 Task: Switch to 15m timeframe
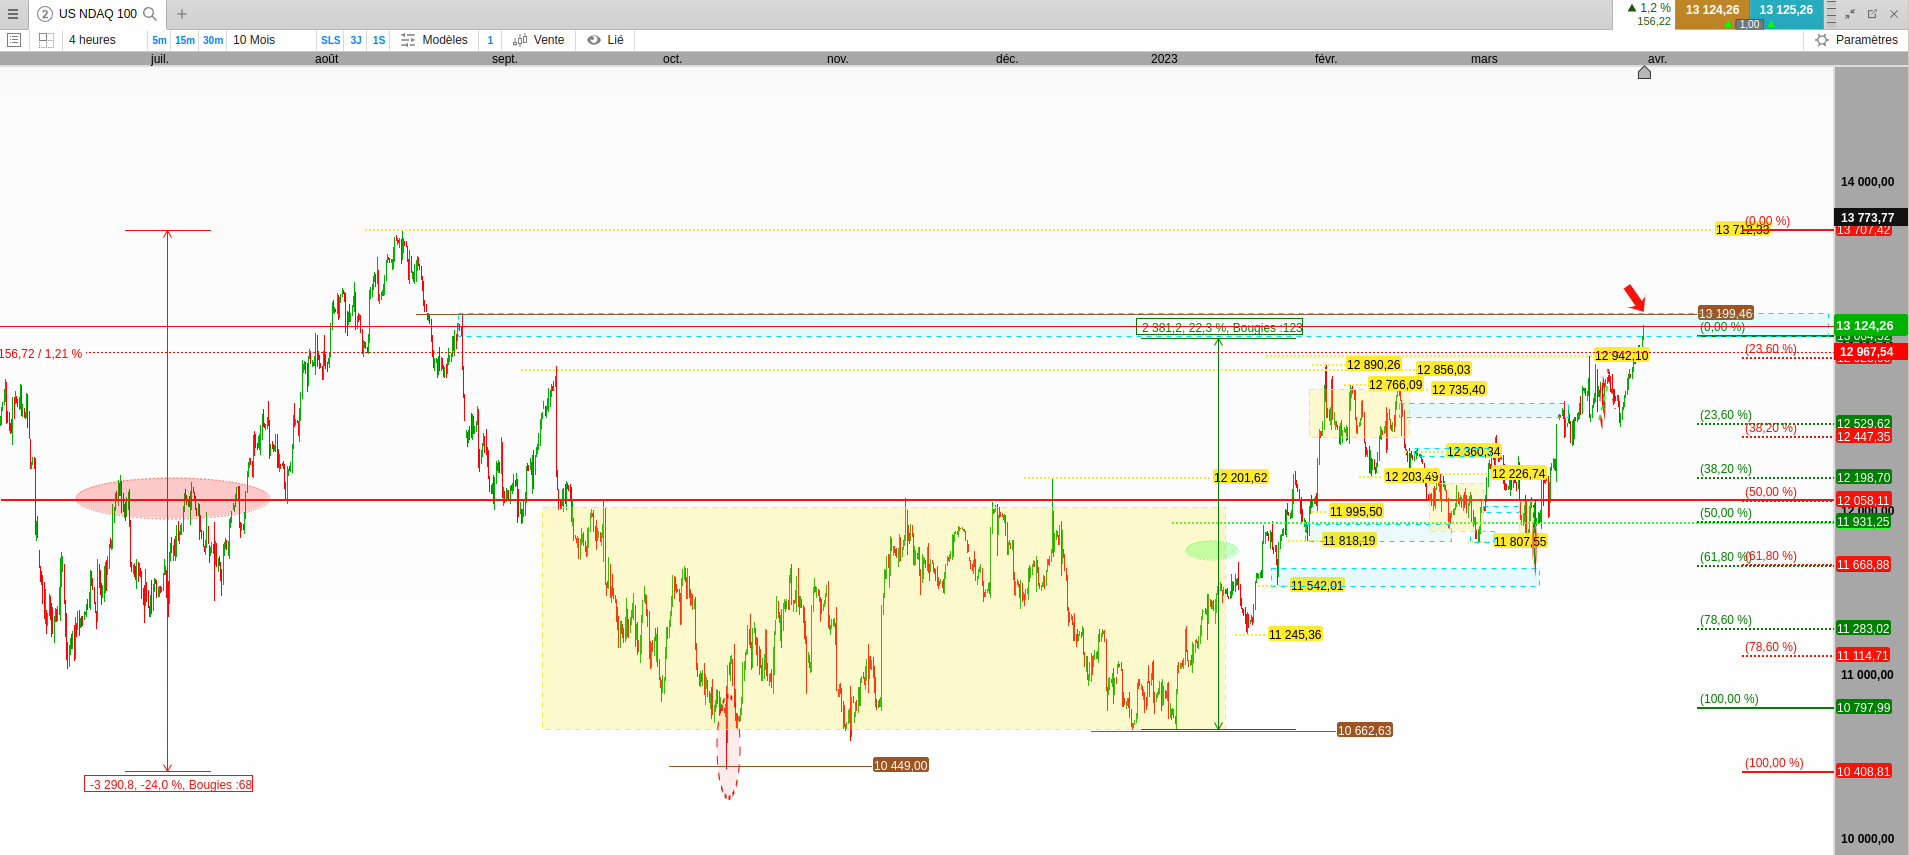click(x=185, y=40)
